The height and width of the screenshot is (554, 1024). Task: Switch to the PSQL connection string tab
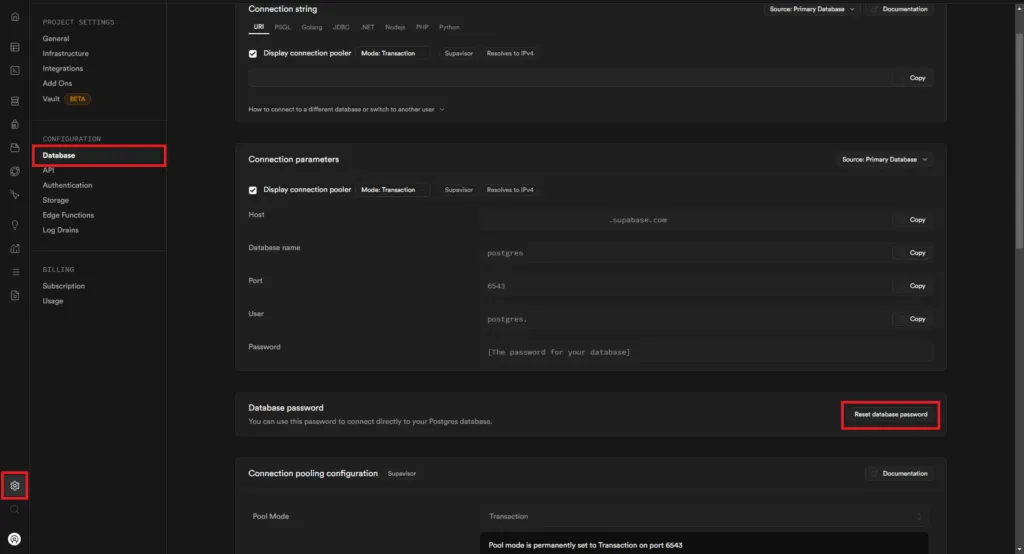(x=282, y=27)
